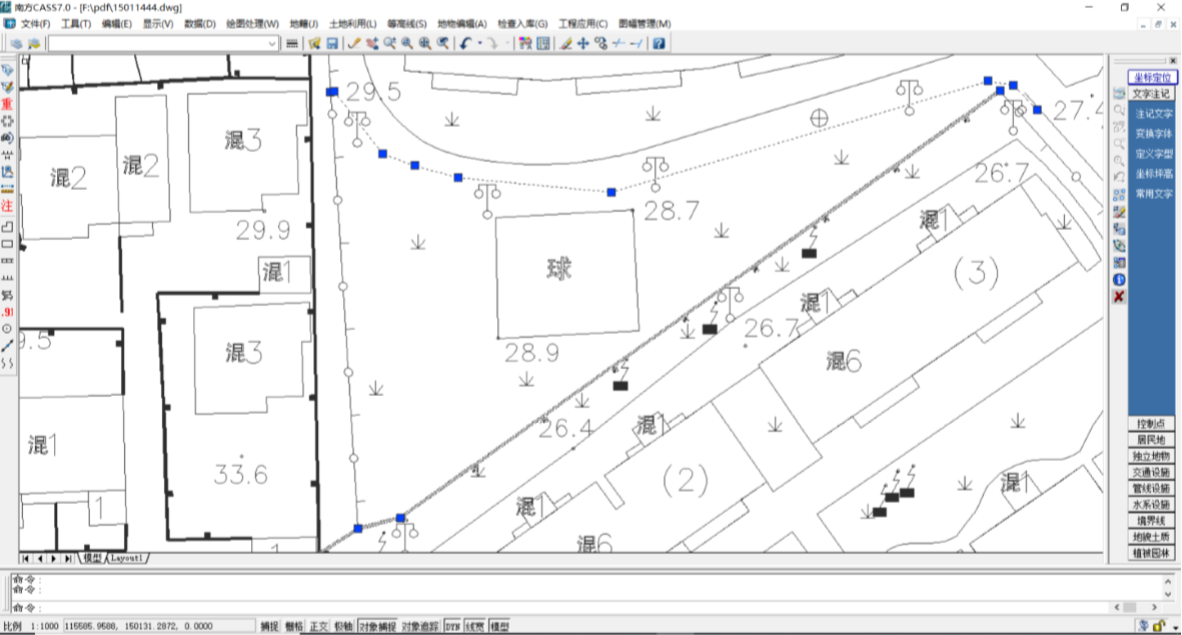Click the red 重 tool in left toolbar

(x=7, y=104)
